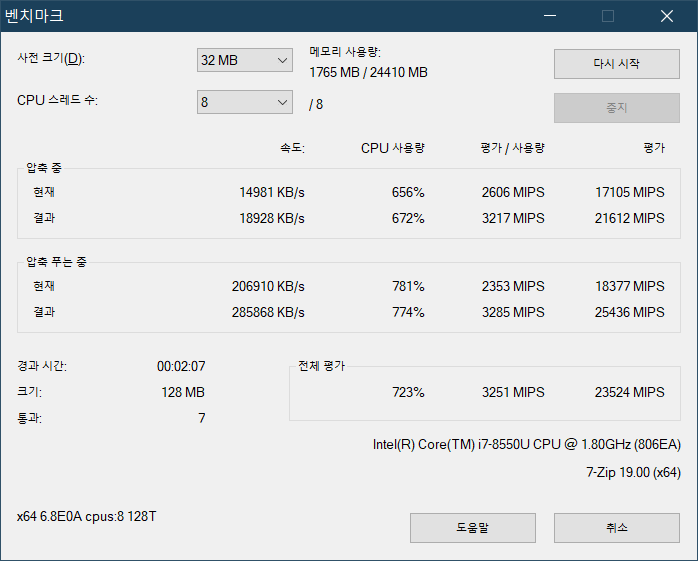Click the 압축 푸는 중 group label
698x561 pixels.
pos(56,262)
